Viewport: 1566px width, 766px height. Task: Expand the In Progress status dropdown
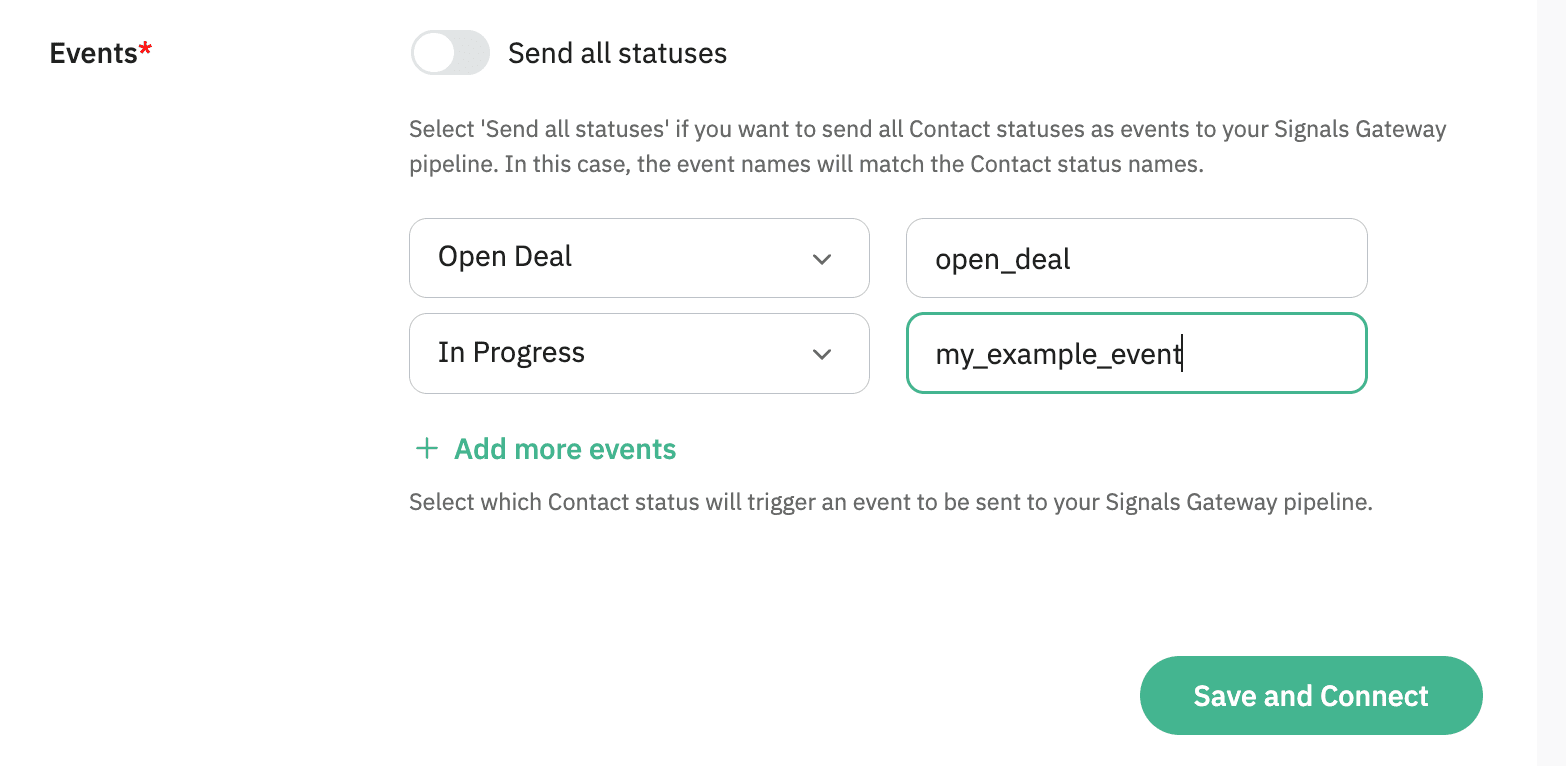coord(638,354)
